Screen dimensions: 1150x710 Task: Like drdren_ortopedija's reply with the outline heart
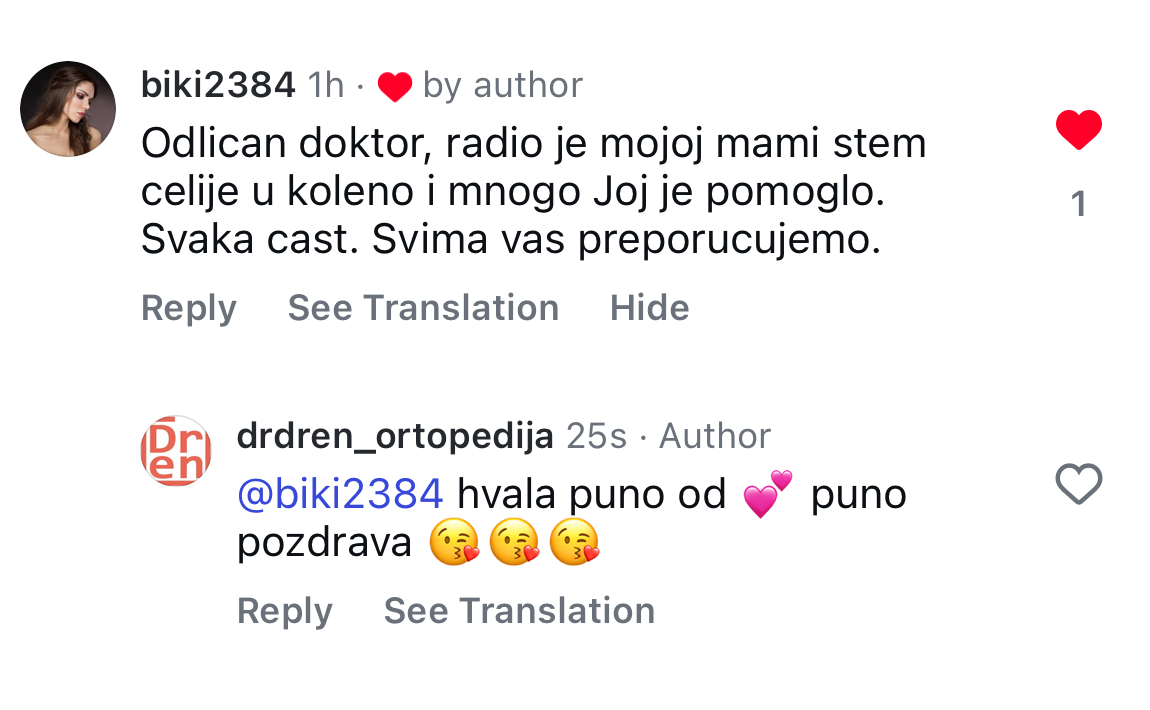pos(1078,485)
